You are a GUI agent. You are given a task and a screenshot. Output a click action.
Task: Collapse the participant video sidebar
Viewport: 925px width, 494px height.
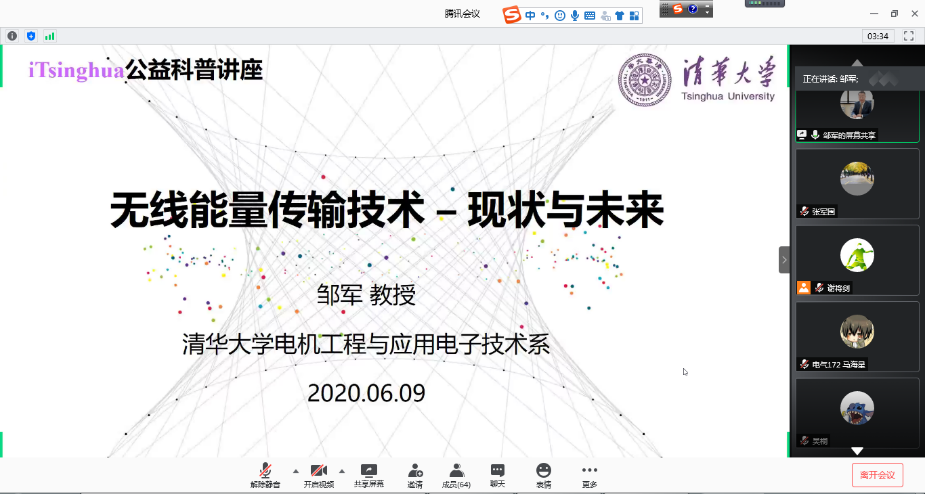point(784,259)
